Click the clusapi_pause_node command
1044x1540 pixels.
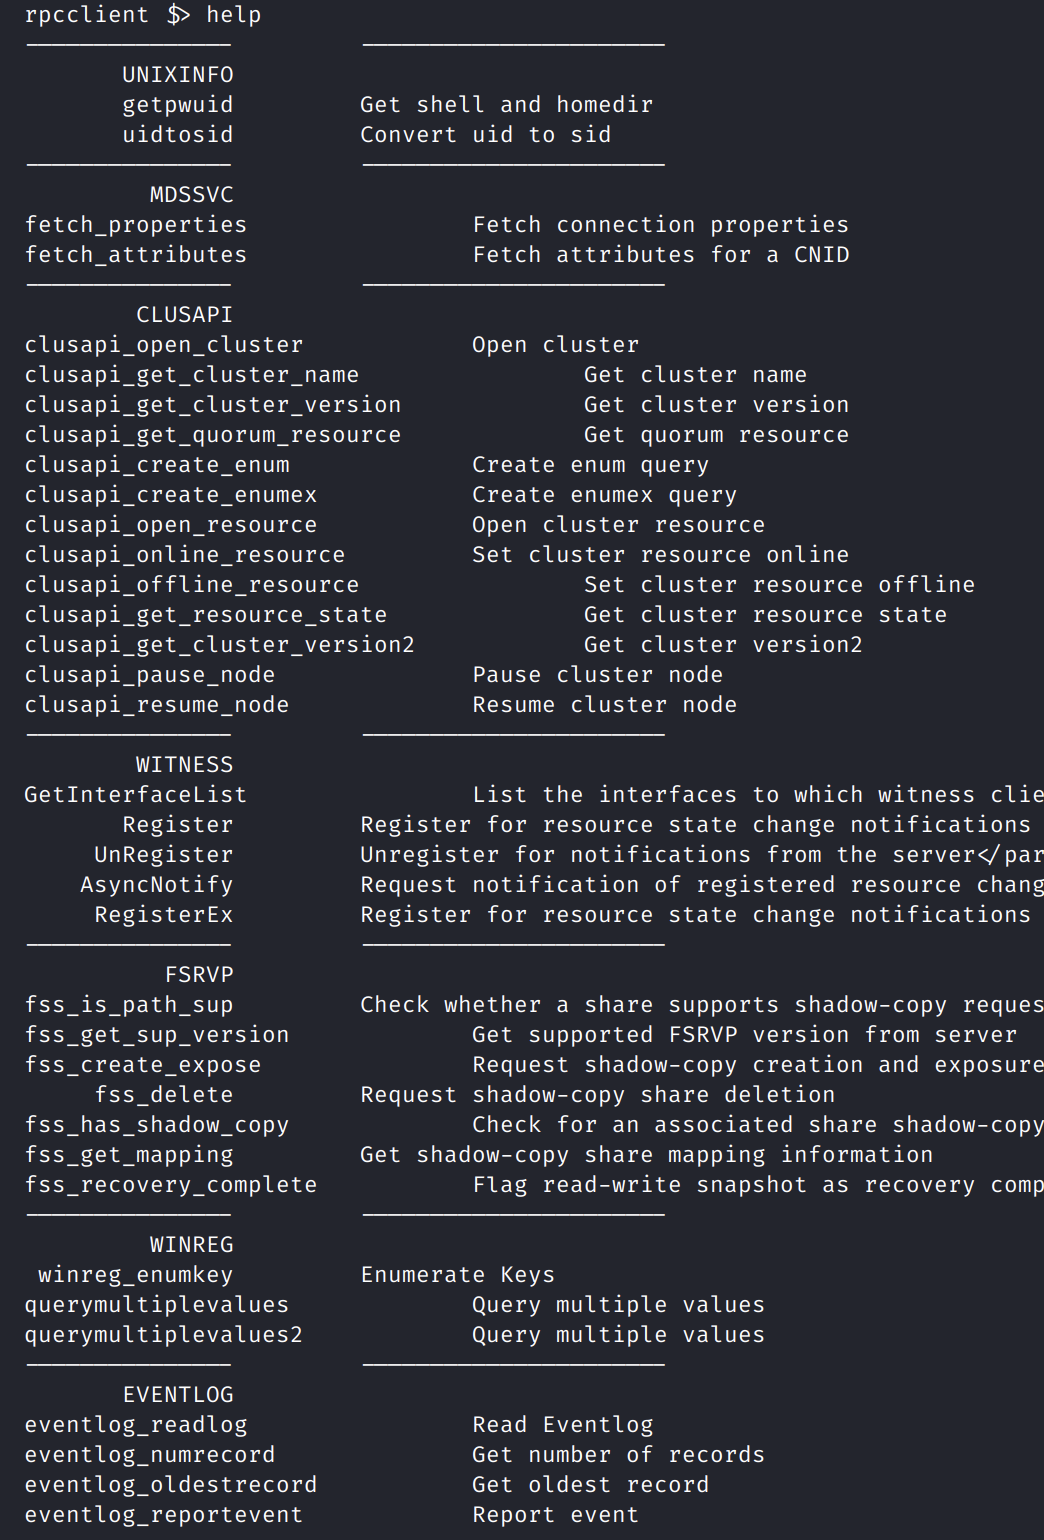pos(149,675)
